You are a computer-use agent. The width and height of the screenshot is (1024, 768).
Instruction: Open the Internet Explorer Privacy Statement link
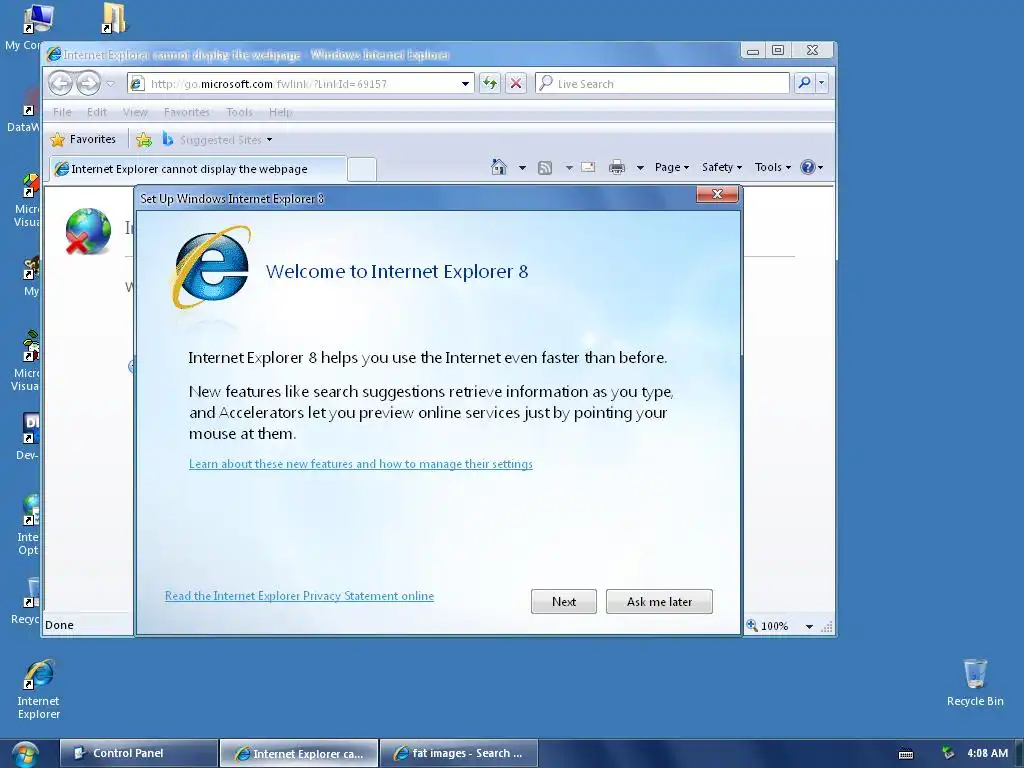pos(299,596)
